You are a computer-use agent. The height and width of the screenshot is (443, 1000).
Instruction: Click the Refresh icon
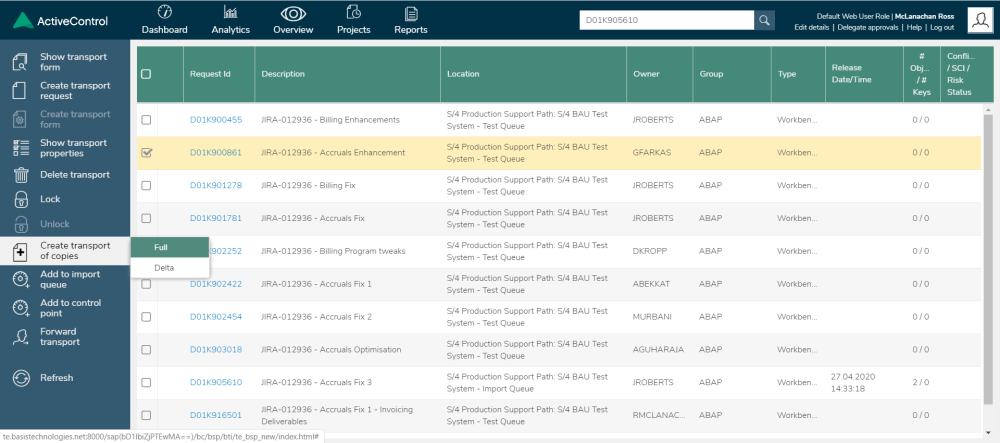pyautogui.click(x=21, y=378)
